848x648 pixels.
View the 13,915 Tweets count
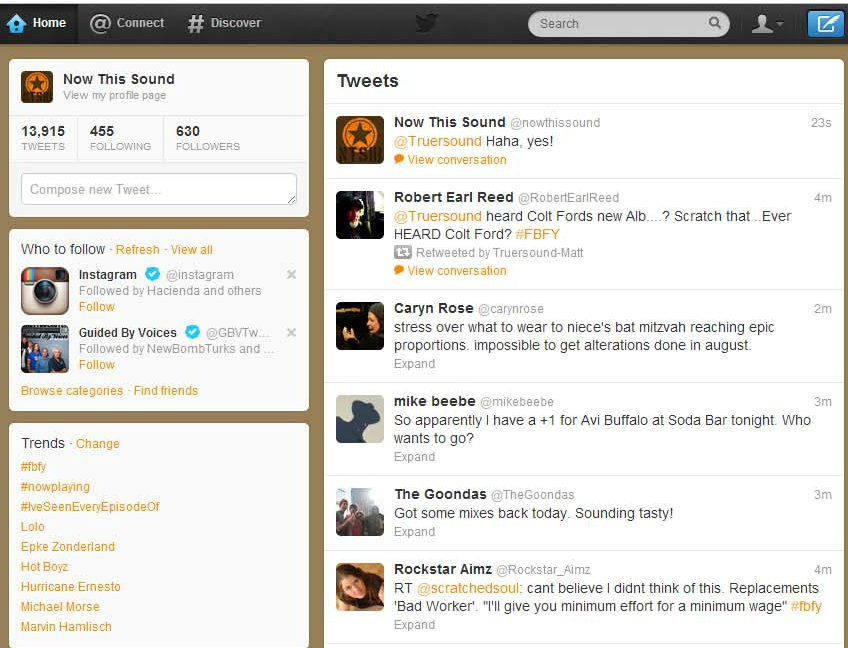click(43, 138)
